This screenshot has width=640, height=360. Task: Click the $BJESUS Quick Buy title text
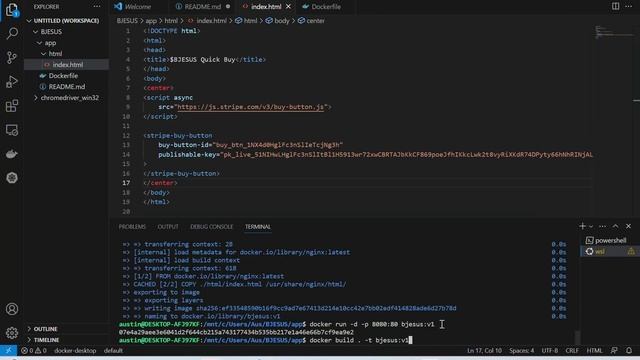click(x=202, y=60)
